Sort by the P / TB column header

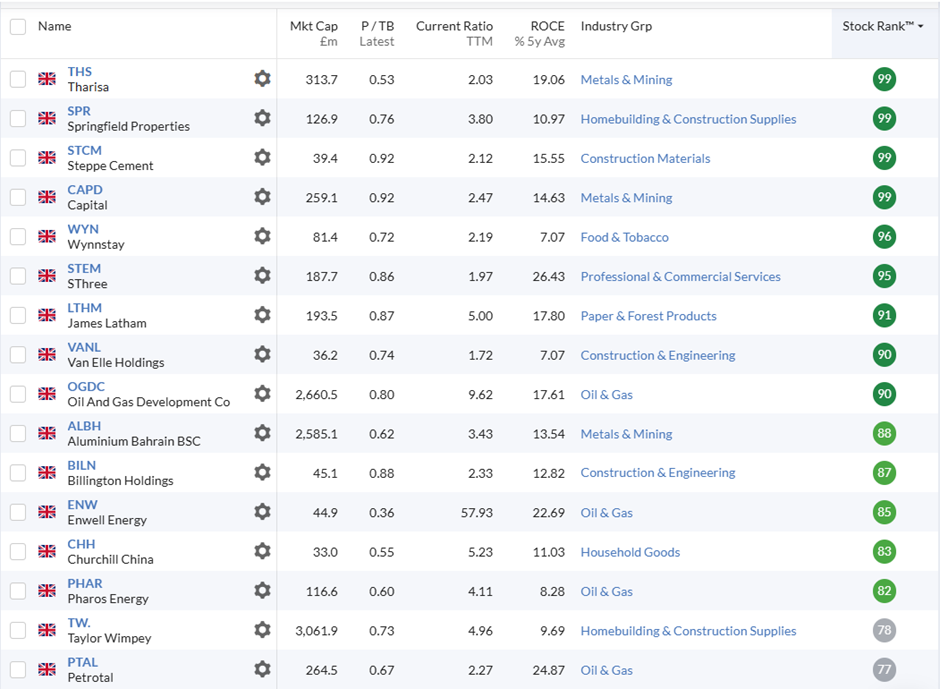(377, 34)
